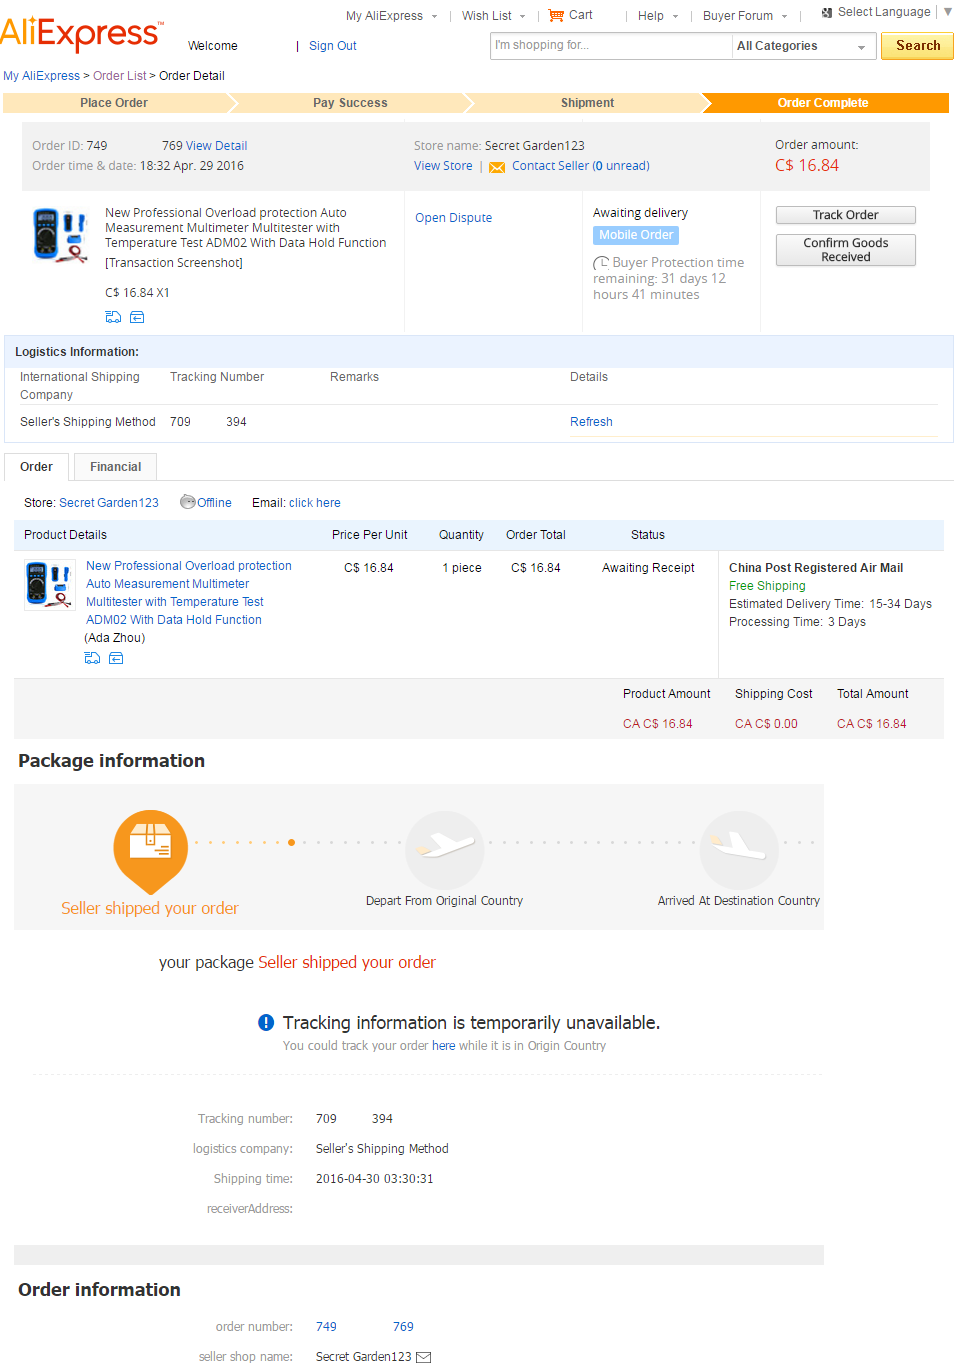Click the seller Offline status icon
This screenshot has width=959, height=1372.
point(187,502)
